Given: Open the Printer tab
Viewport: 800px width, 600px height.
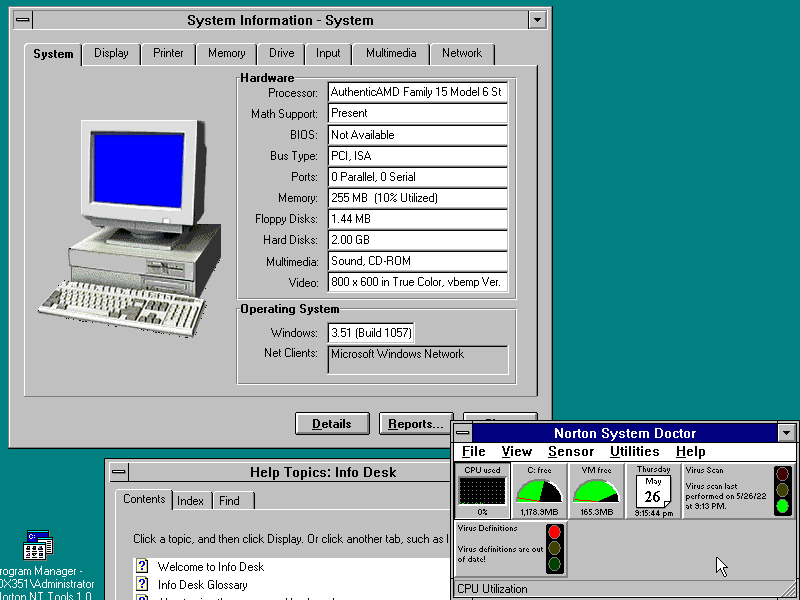Looking at the screenshot, I should [x=168, y=54].
